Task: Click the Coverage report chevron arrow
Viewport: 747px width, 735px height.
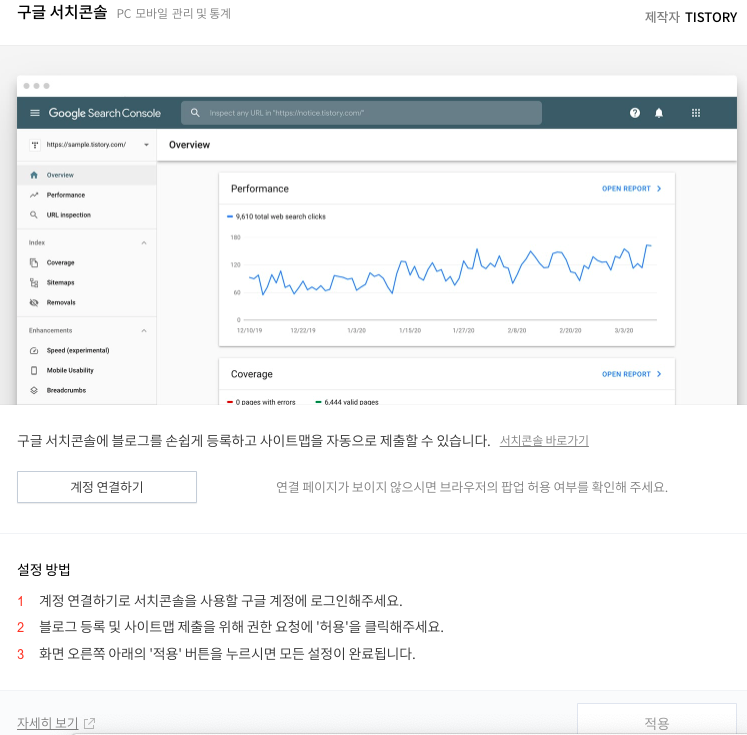Action: coord(659,374)
